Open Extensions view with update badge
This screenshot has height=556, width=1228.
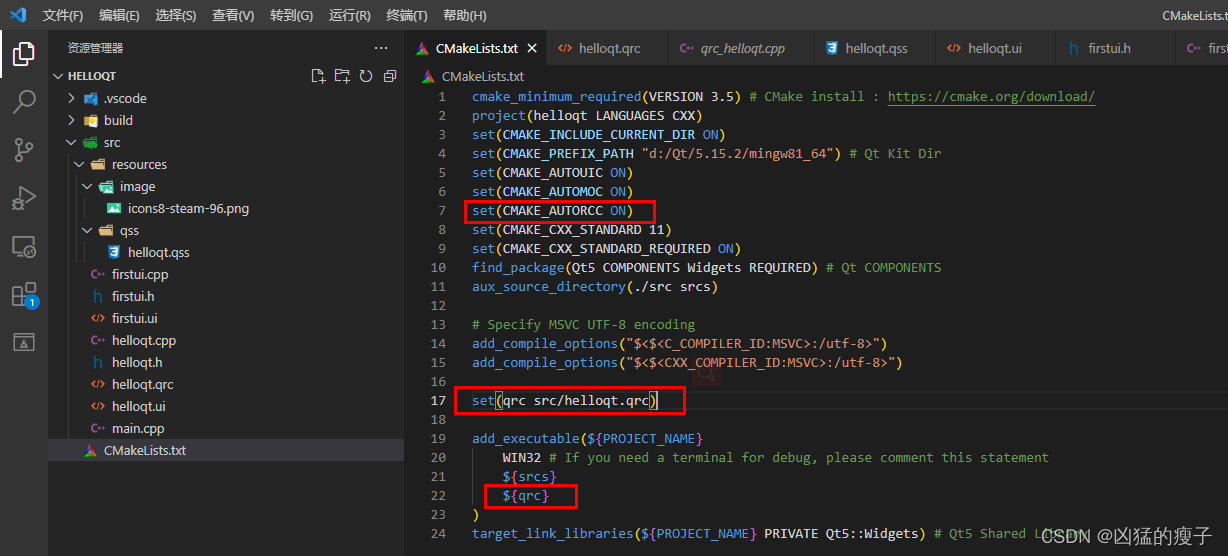point(24,294)
